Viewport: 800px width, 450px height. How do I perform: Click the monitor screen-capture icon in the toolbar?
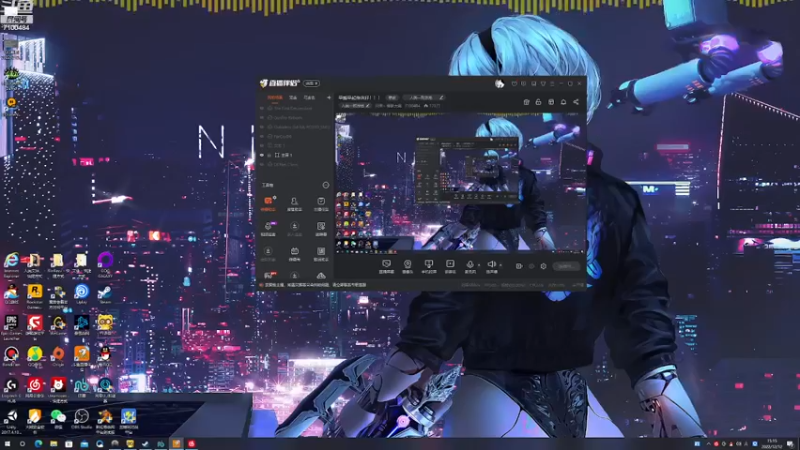point(386,264)
